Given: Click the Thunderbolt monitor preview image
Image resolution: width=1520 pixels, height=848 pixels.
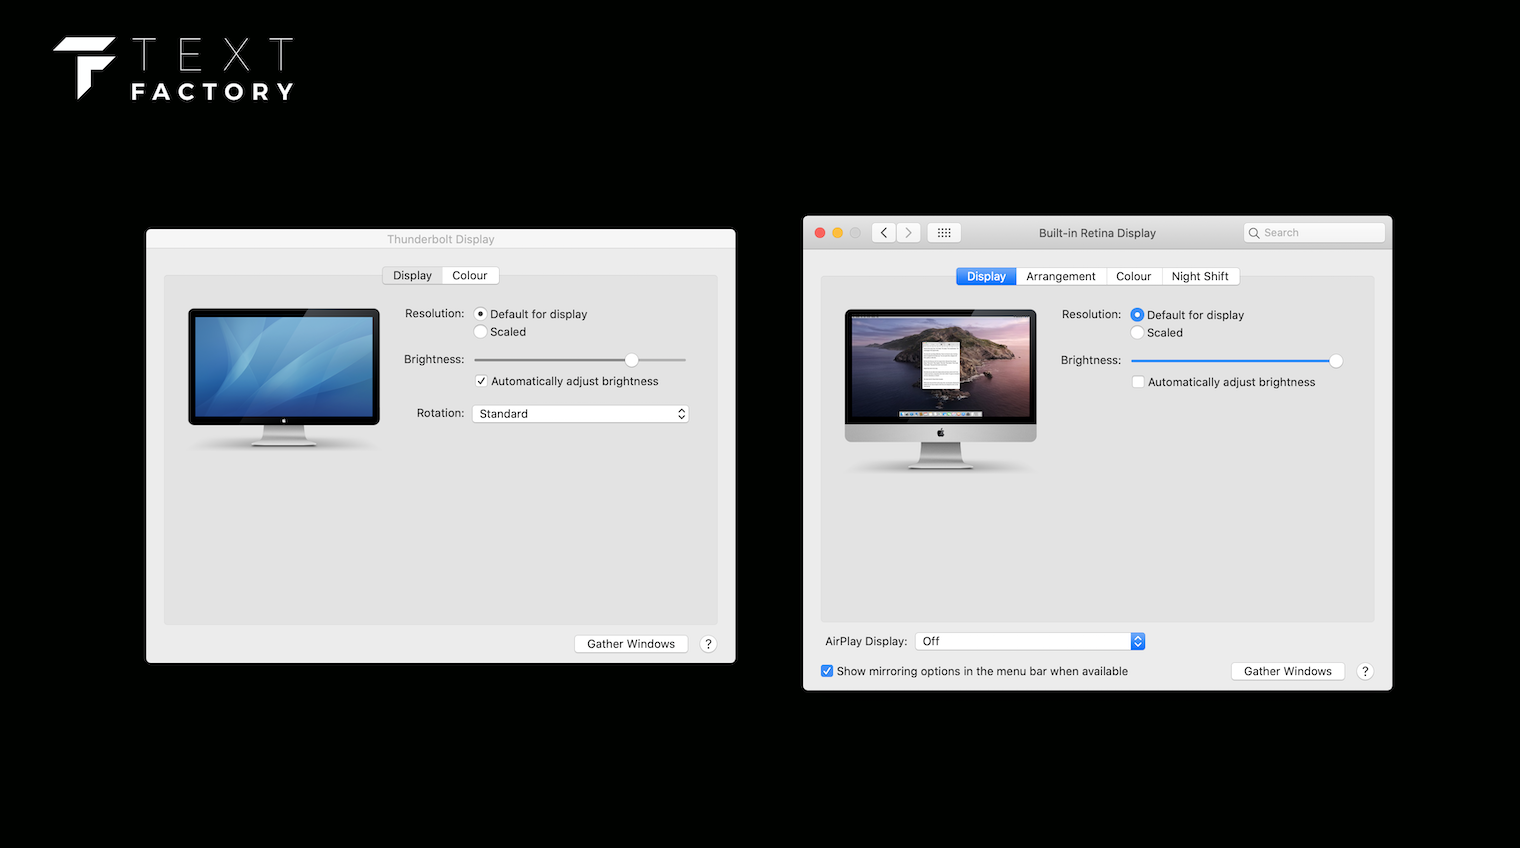Looking at the screenshot, I should point(284,378).
